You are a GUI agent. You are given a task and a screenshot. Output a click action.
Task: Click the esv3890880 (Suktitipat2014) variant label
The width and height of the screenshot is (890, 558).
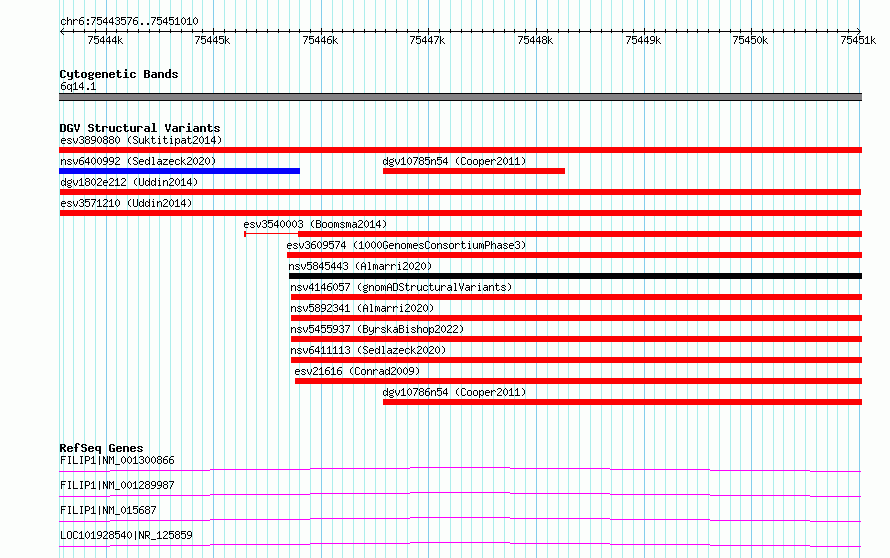point(141,140)
